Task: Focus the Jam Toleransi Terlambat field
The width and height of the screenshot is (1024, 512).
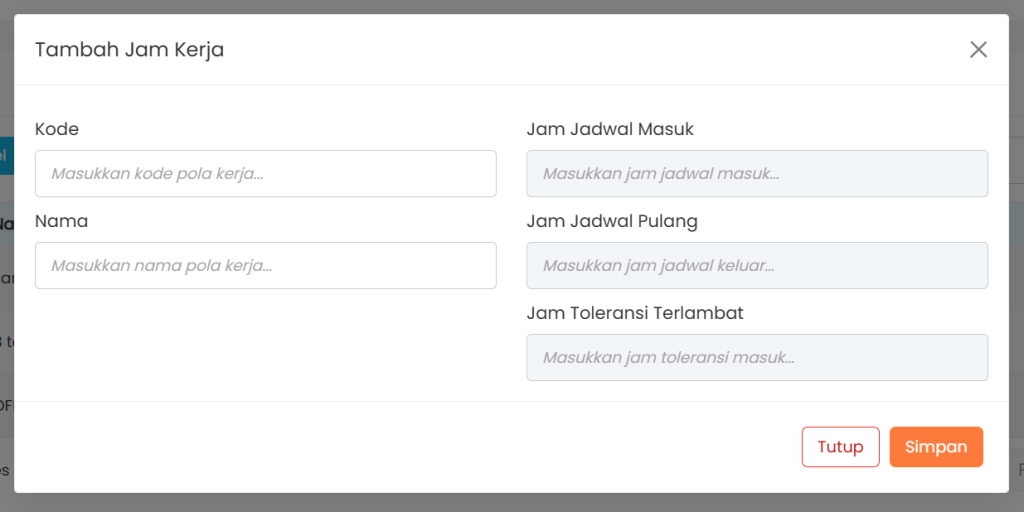Action: (x=757, y=358)
